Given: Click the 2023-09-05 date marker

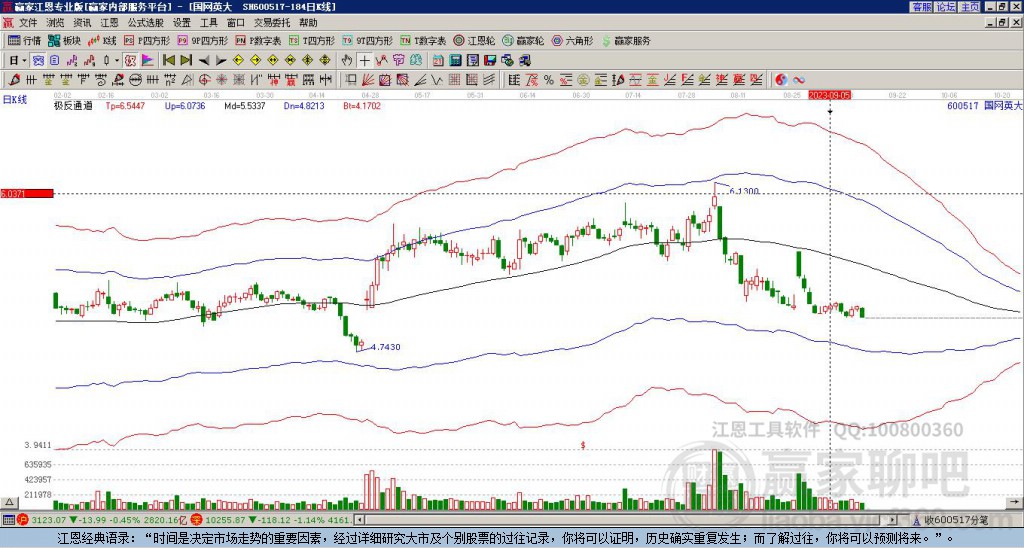Looking at the screenshot, I should 830,95.
